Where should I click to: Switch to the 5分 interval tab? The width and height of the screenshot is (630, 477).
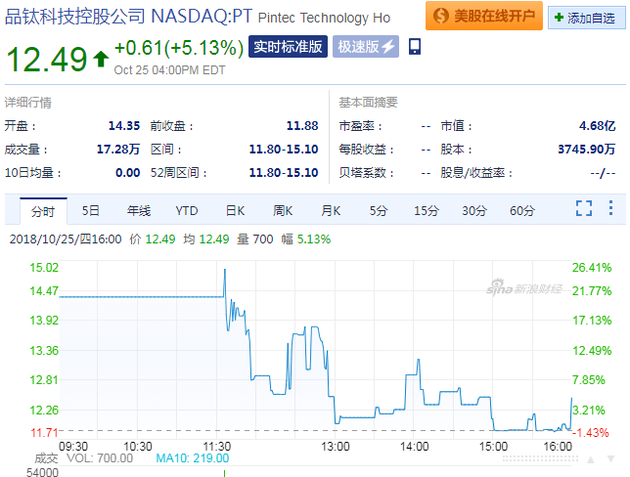point(378,211)
